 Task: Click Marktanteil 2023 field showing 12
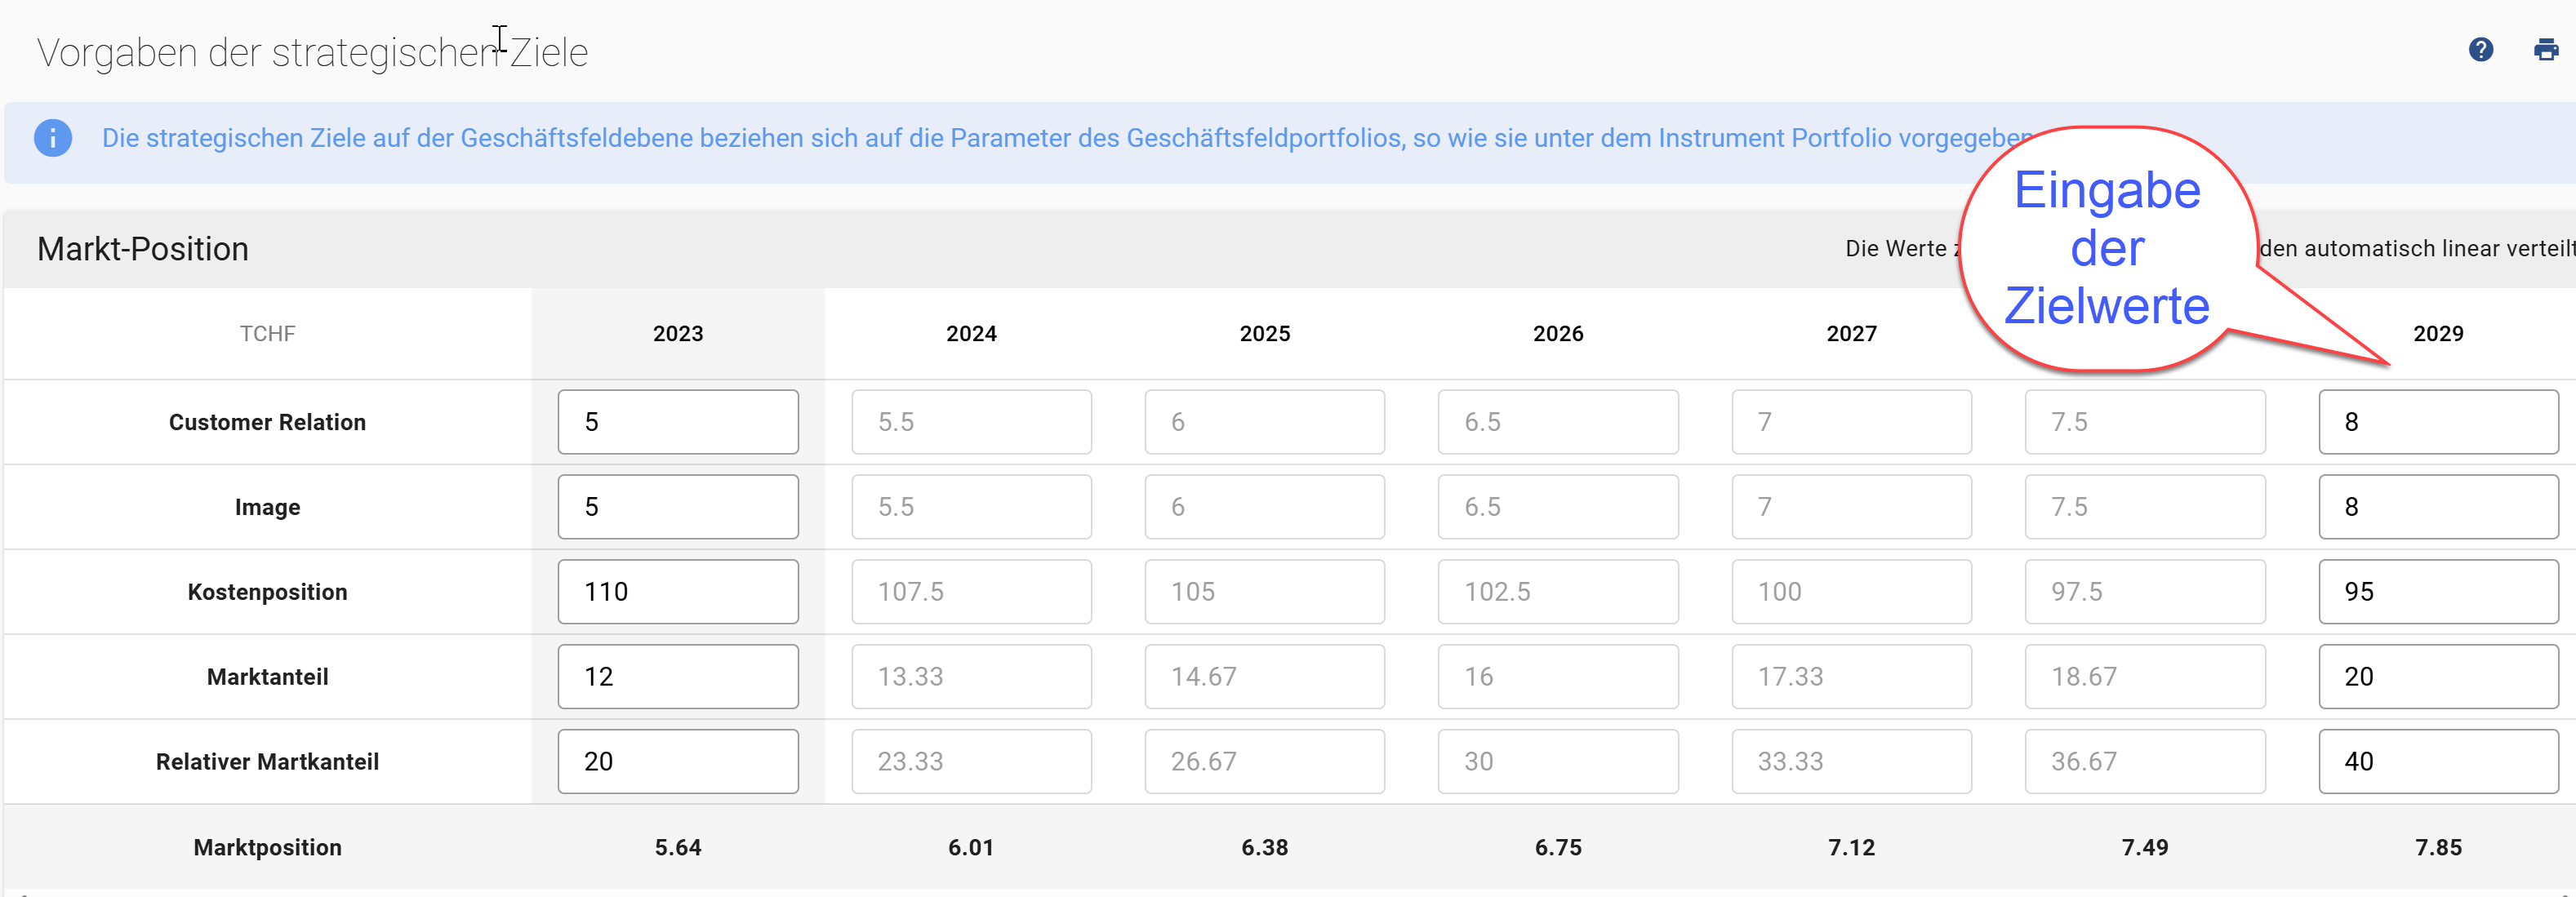(677, 677)
